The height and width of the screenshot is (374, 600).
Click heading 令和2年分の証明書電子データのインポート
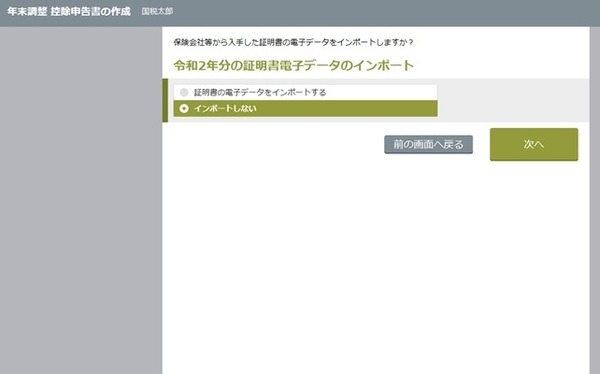[293, 65]
